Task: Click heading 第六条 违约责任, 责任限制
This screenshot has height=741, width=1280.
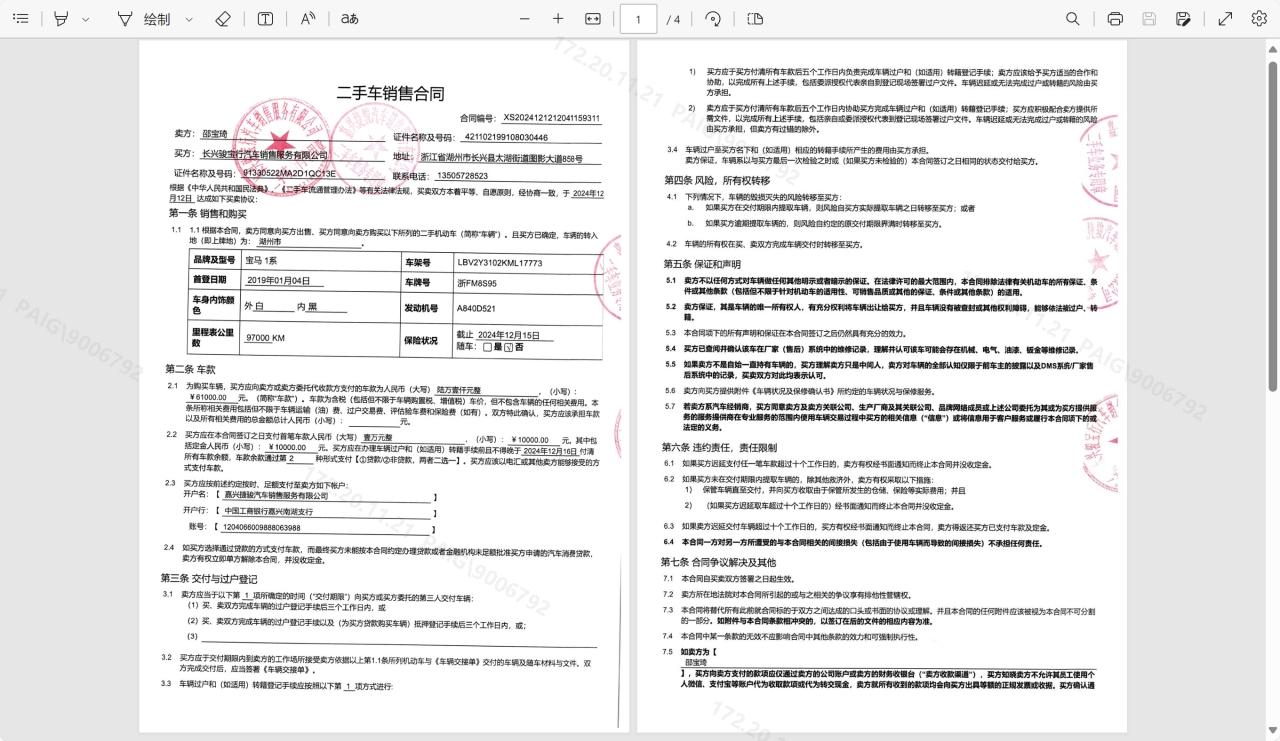Action: click(719, 447)
